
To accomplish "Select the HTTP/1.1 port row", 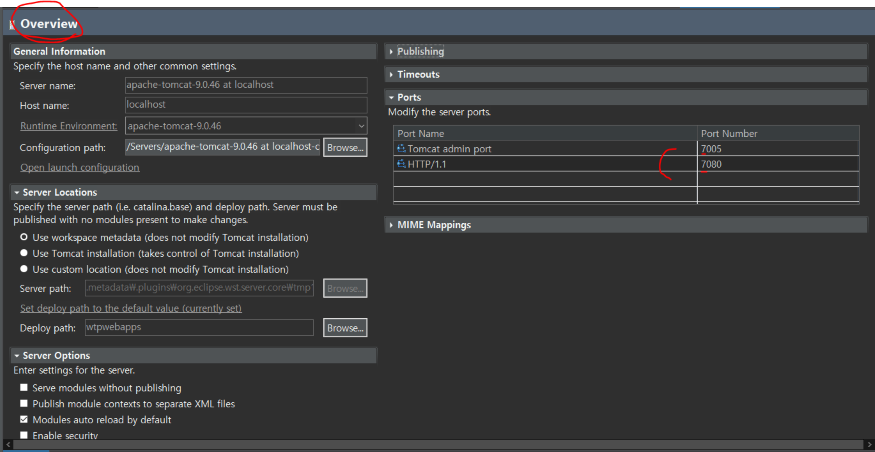I will pos(626,164).
